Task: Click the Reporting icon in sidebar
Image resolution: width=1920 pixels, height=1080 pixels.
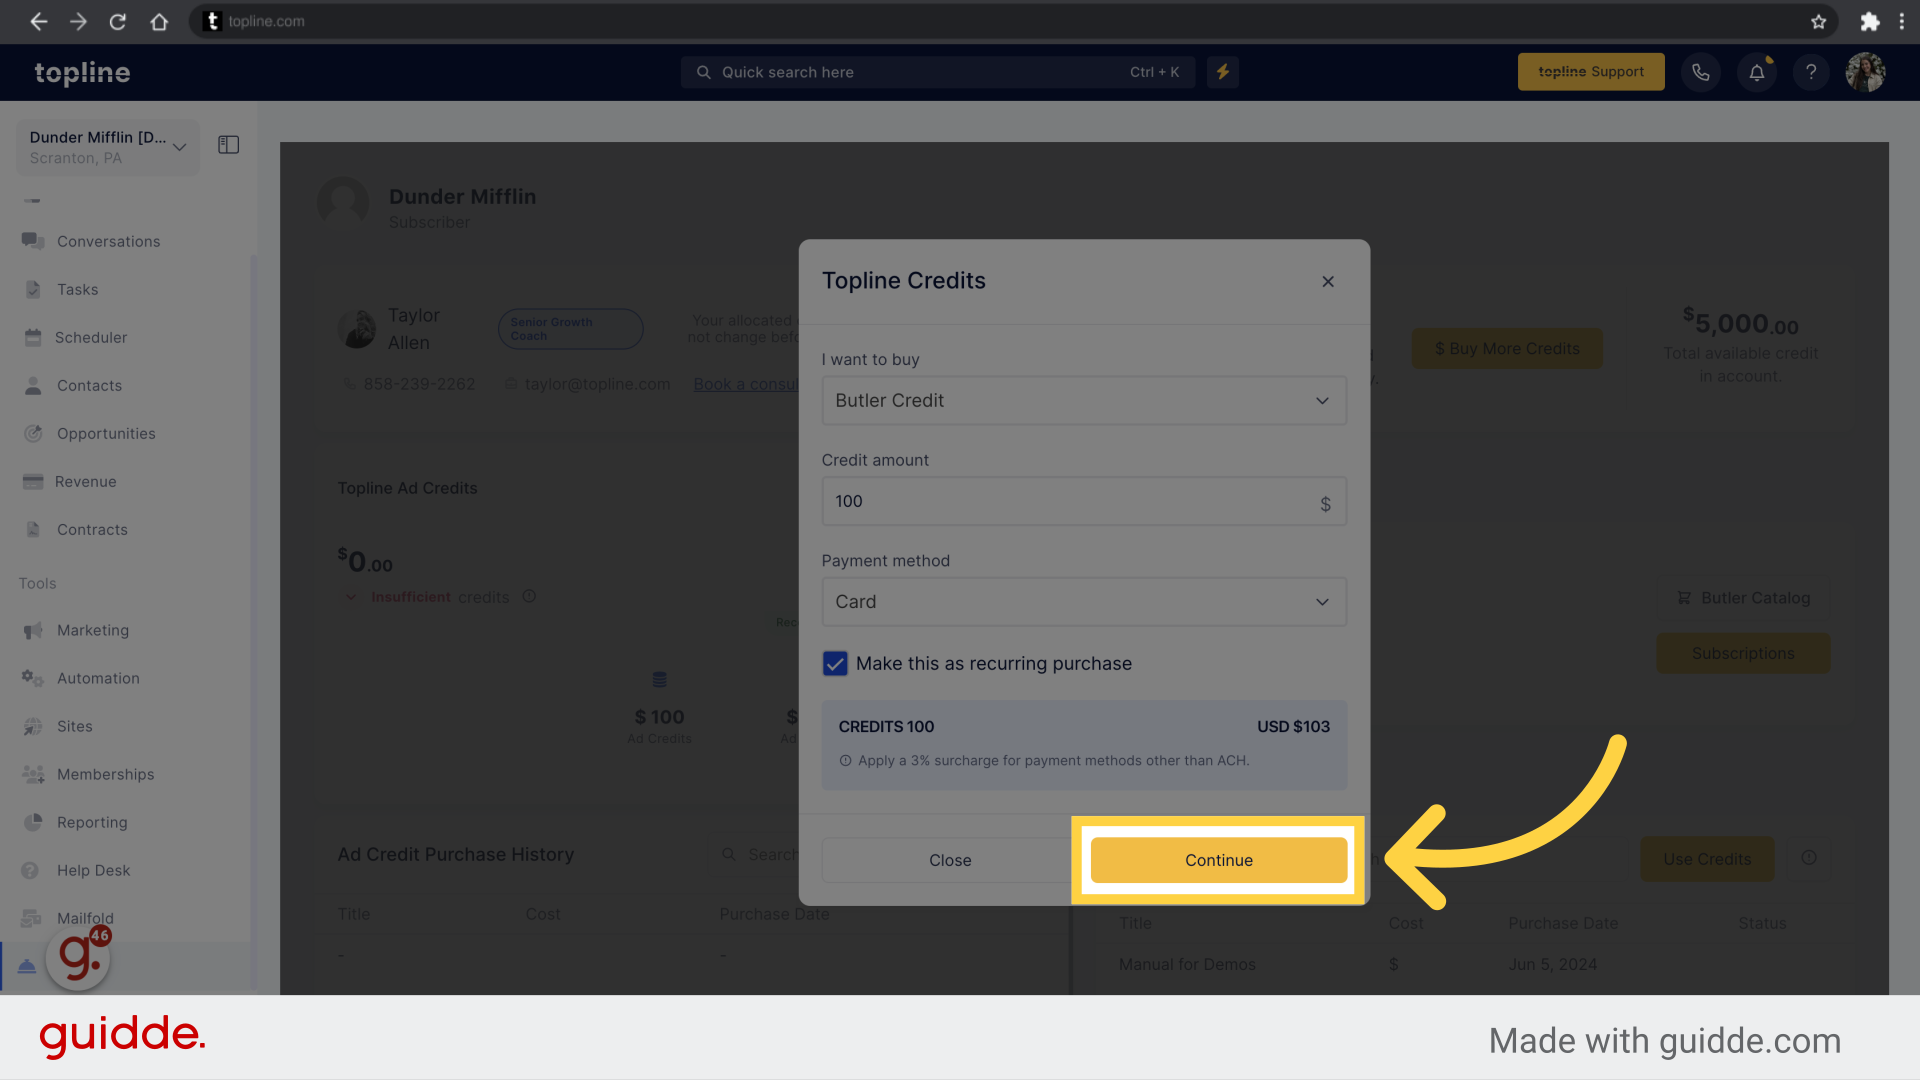Action: (33, 822)
